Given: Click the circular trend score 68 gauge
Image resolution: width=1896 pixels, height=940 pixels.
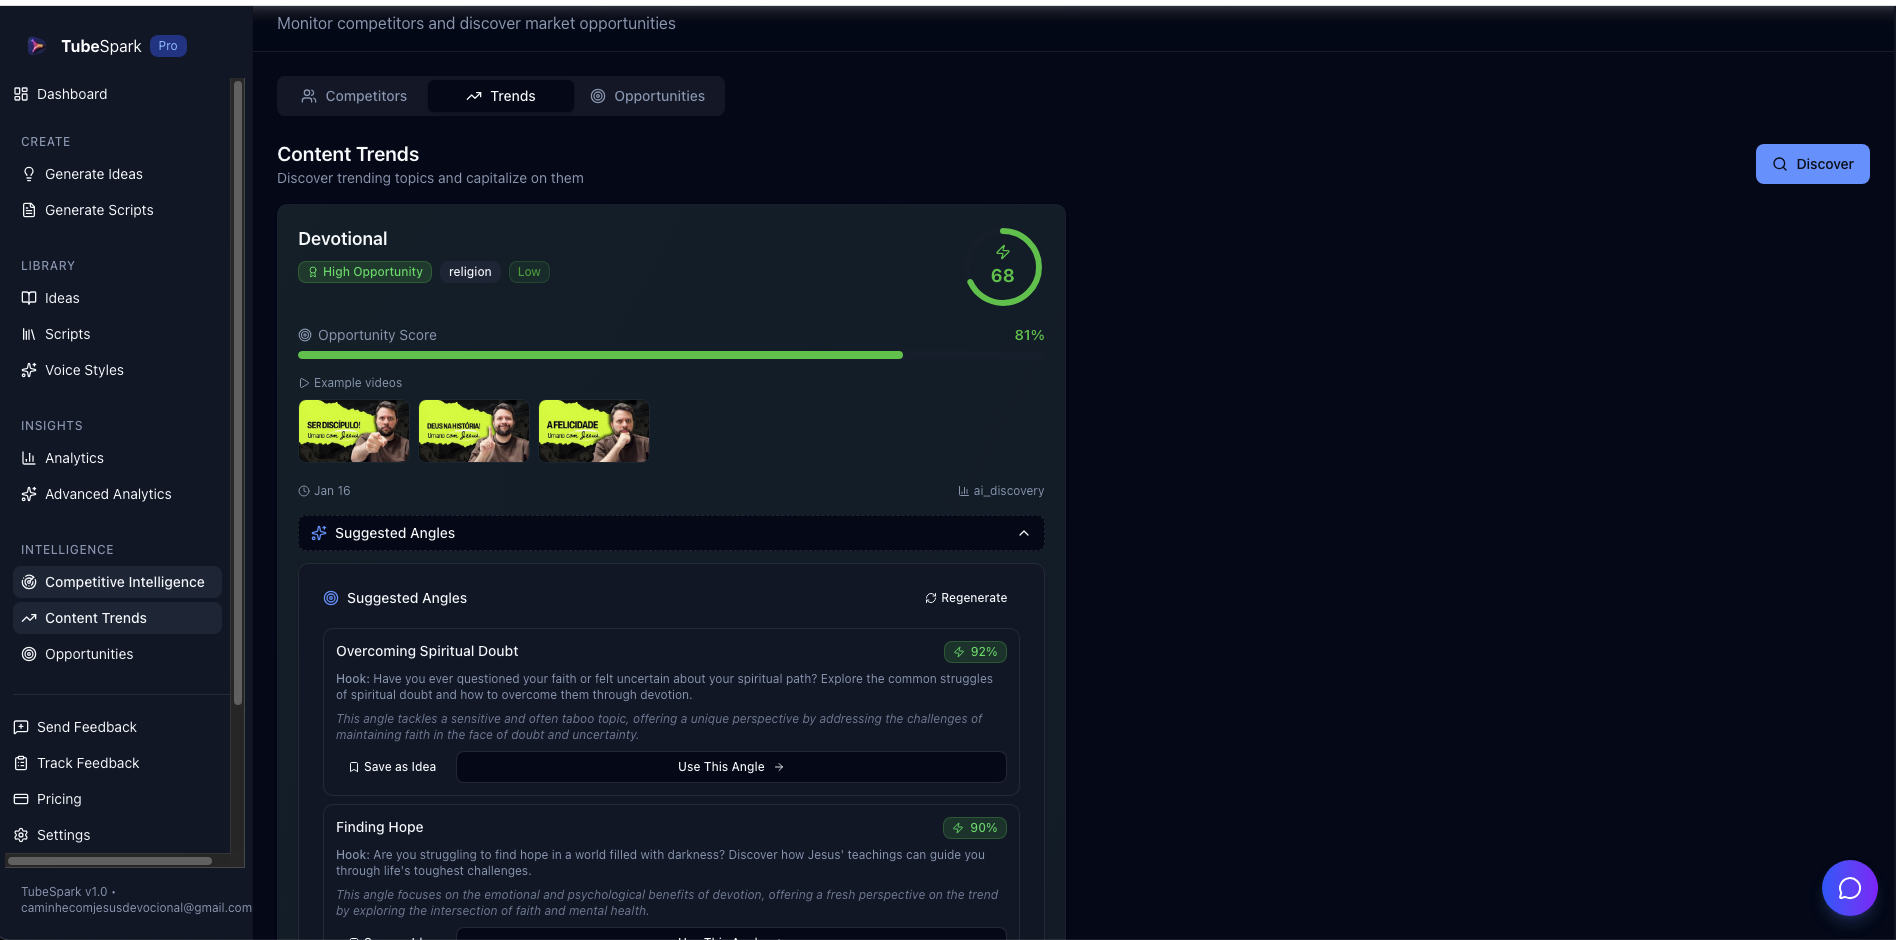Looking at the screenshot, I should [1003, 267].
